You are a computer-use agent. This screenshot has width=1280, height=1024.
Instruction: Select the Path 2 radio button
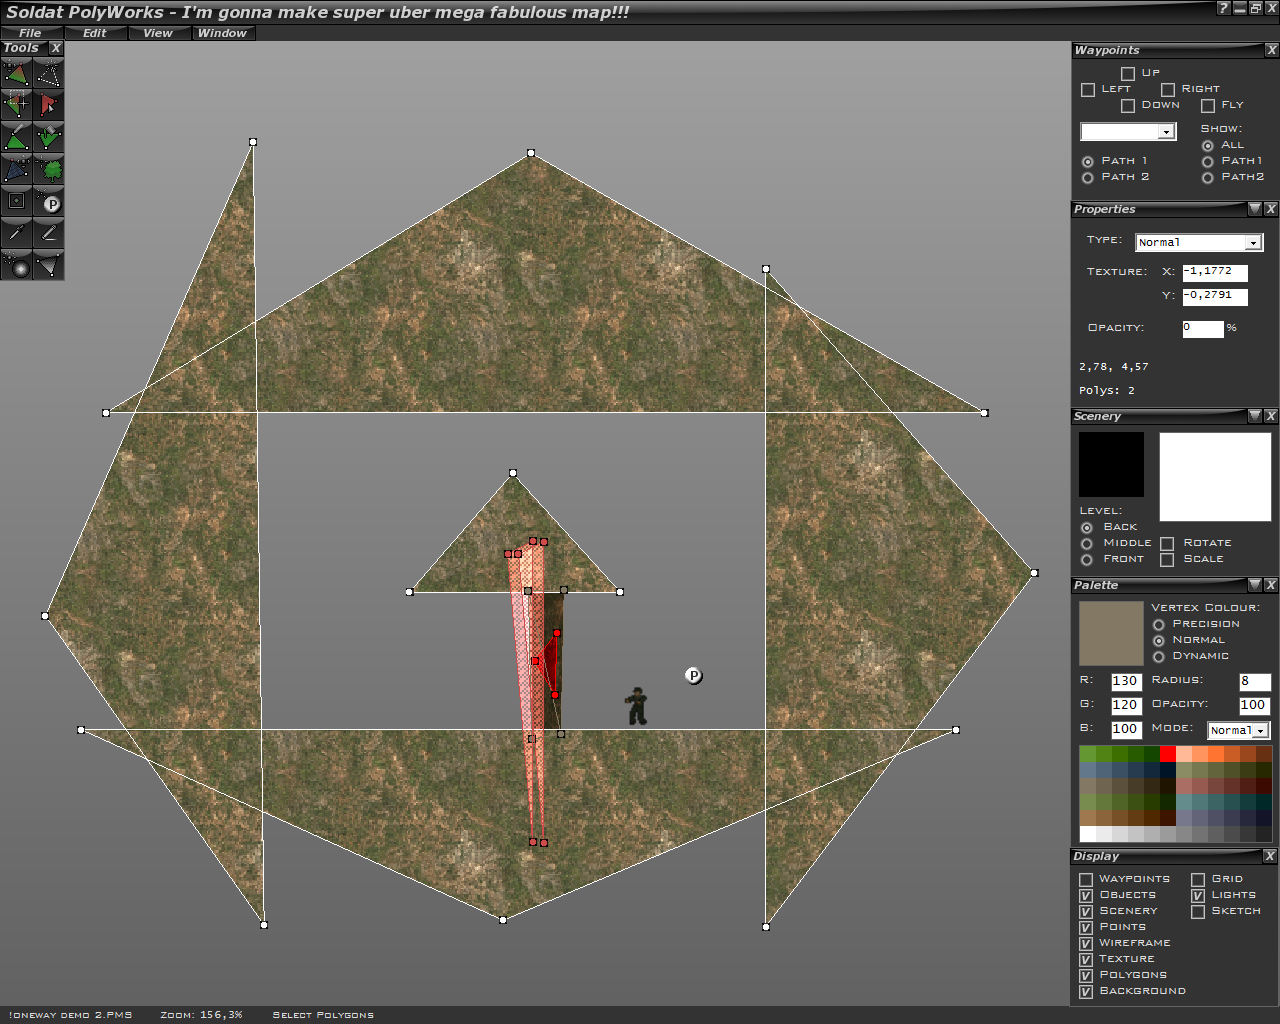1088,178
